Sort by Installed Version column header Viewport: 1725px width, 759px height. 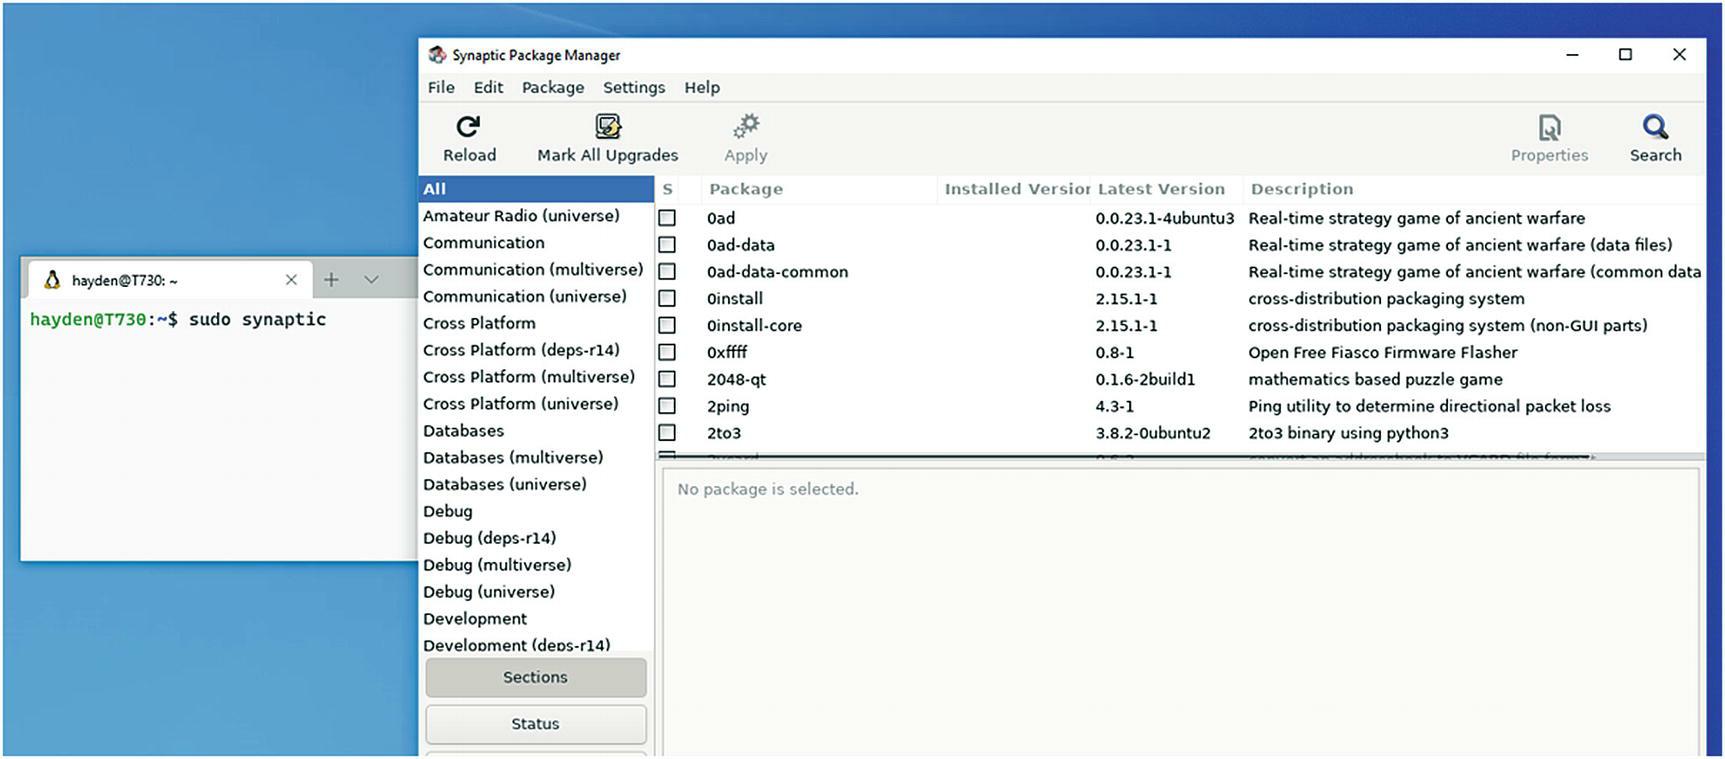coord(1016,189)
